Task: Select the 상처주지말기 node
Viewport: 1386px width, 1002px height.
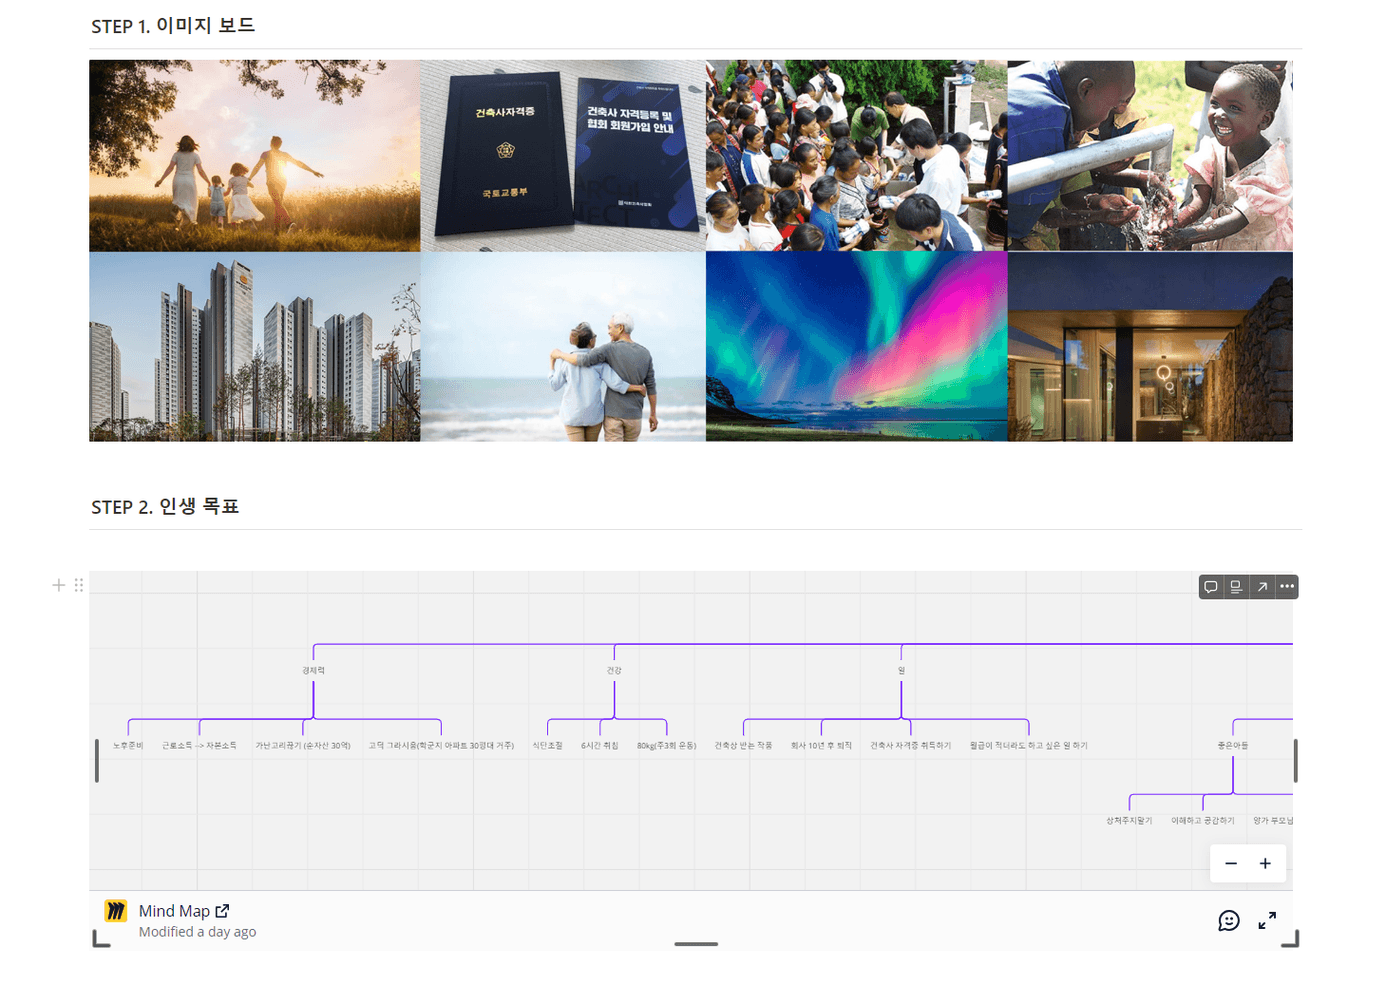Action: point(1129,820)
